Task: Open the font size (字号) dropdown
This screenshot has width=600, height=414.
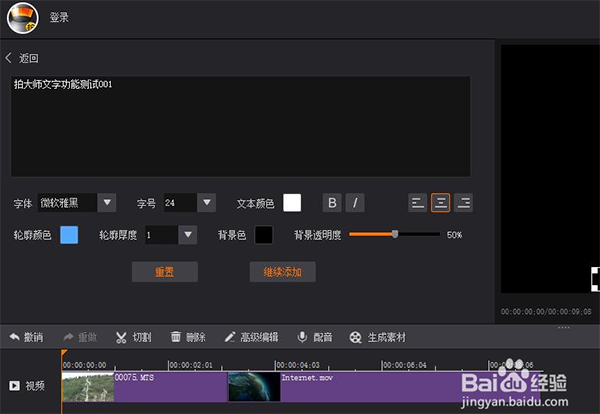Action: click(x=206, y=203)
